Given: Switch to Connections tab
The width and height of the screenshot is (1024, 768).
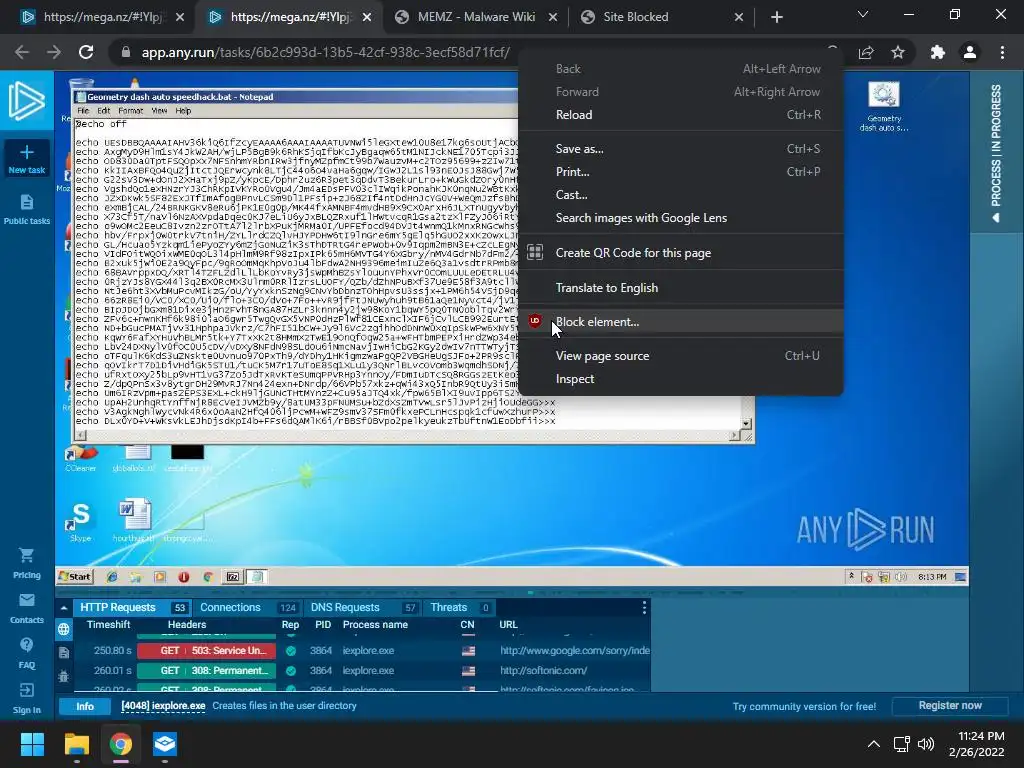Looking at the screenshot, I should coord(248,607).
